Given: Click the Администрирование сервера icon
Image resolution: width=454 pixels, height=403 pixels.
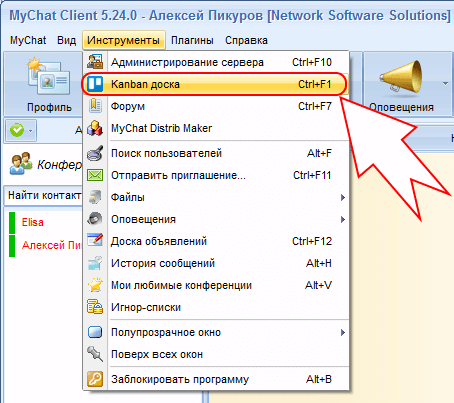Looking at the screenshot, I should pyautogui.click(x=95, y=62).
